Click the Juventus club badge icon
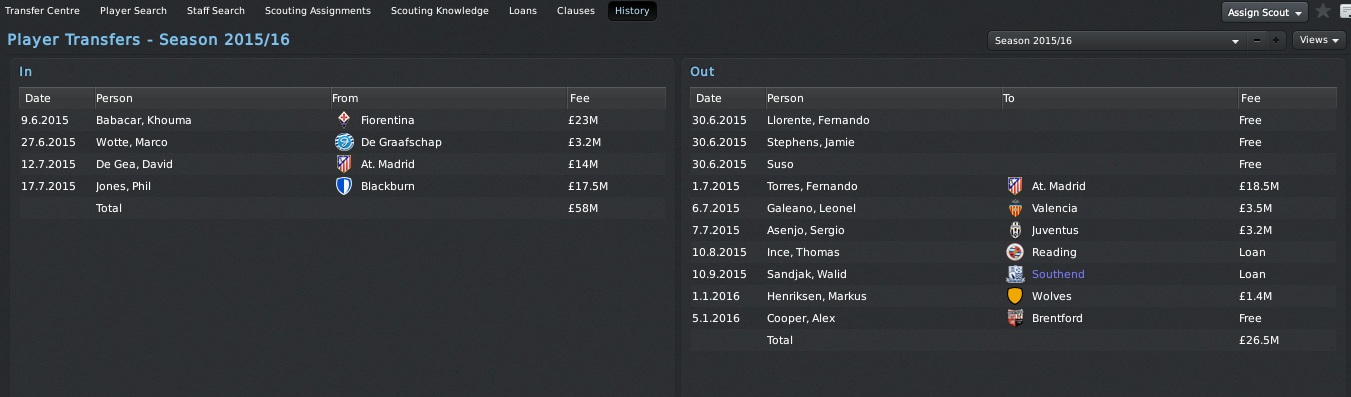1351x397 pixels. pos(1015,230)
